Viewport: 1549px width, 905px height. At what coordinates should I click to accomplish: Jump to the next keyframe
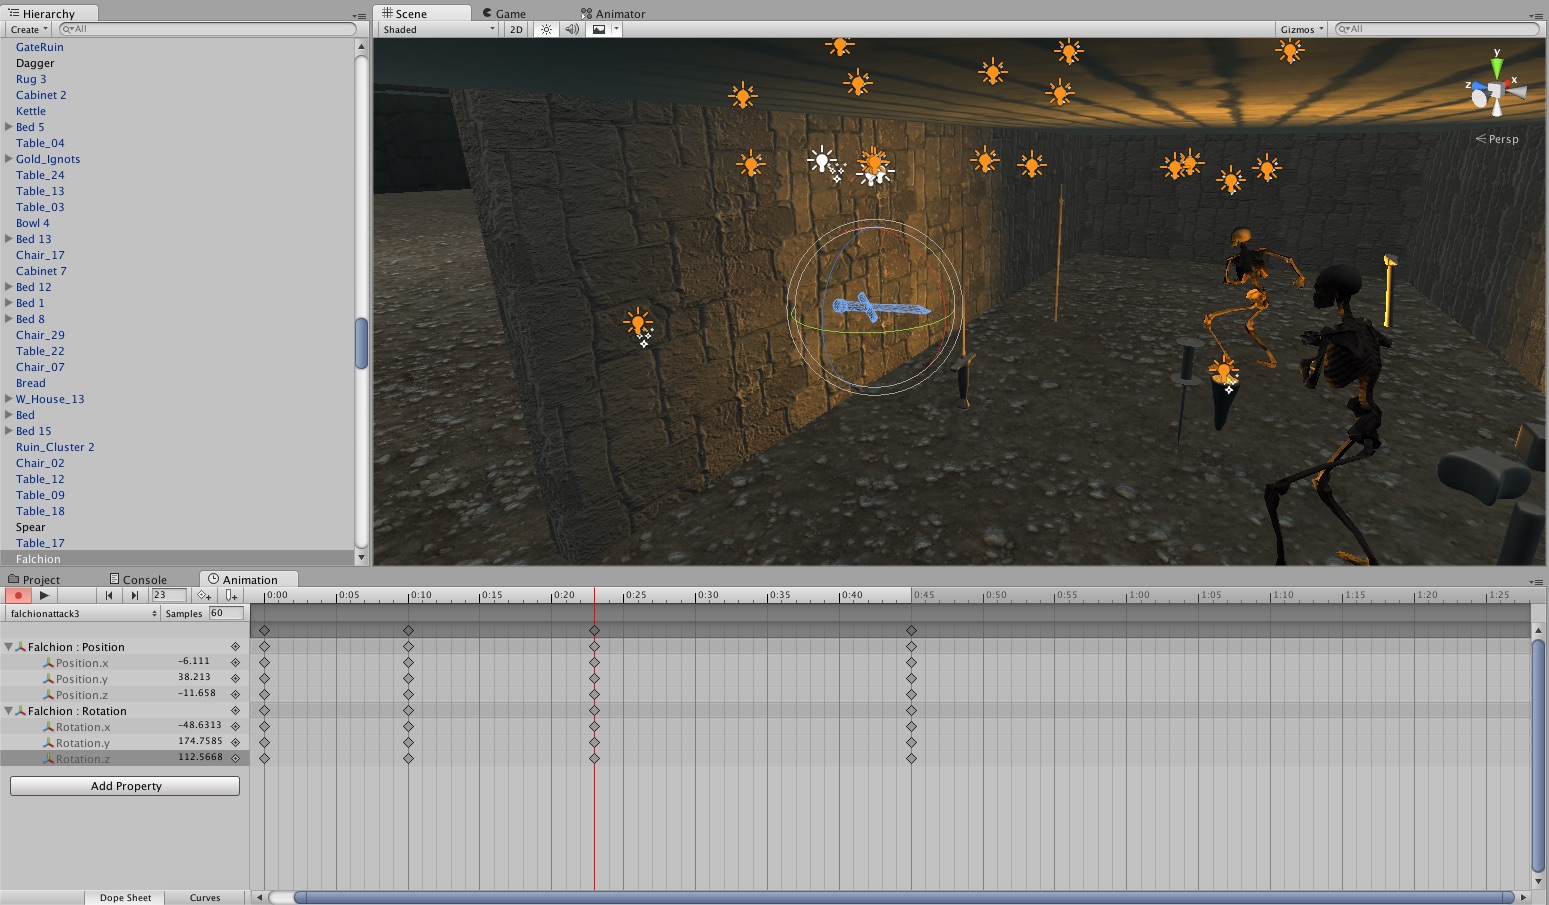point(135,595)
